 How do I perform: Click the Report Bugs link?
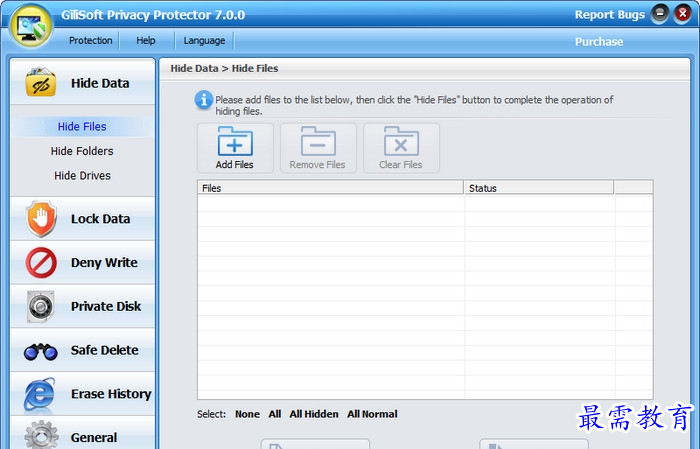(610, 15)
